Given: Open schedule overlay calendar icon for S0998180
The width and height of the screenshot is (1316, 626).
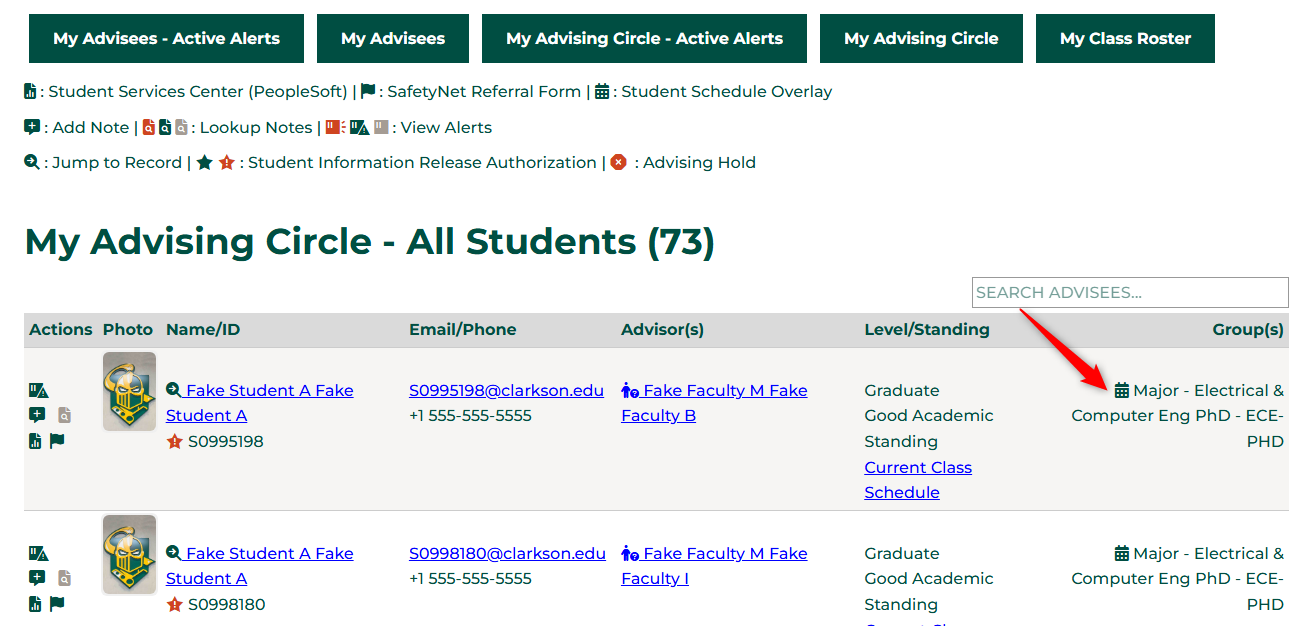Looking at the screenshot, I should click(x=1122, y=553).
